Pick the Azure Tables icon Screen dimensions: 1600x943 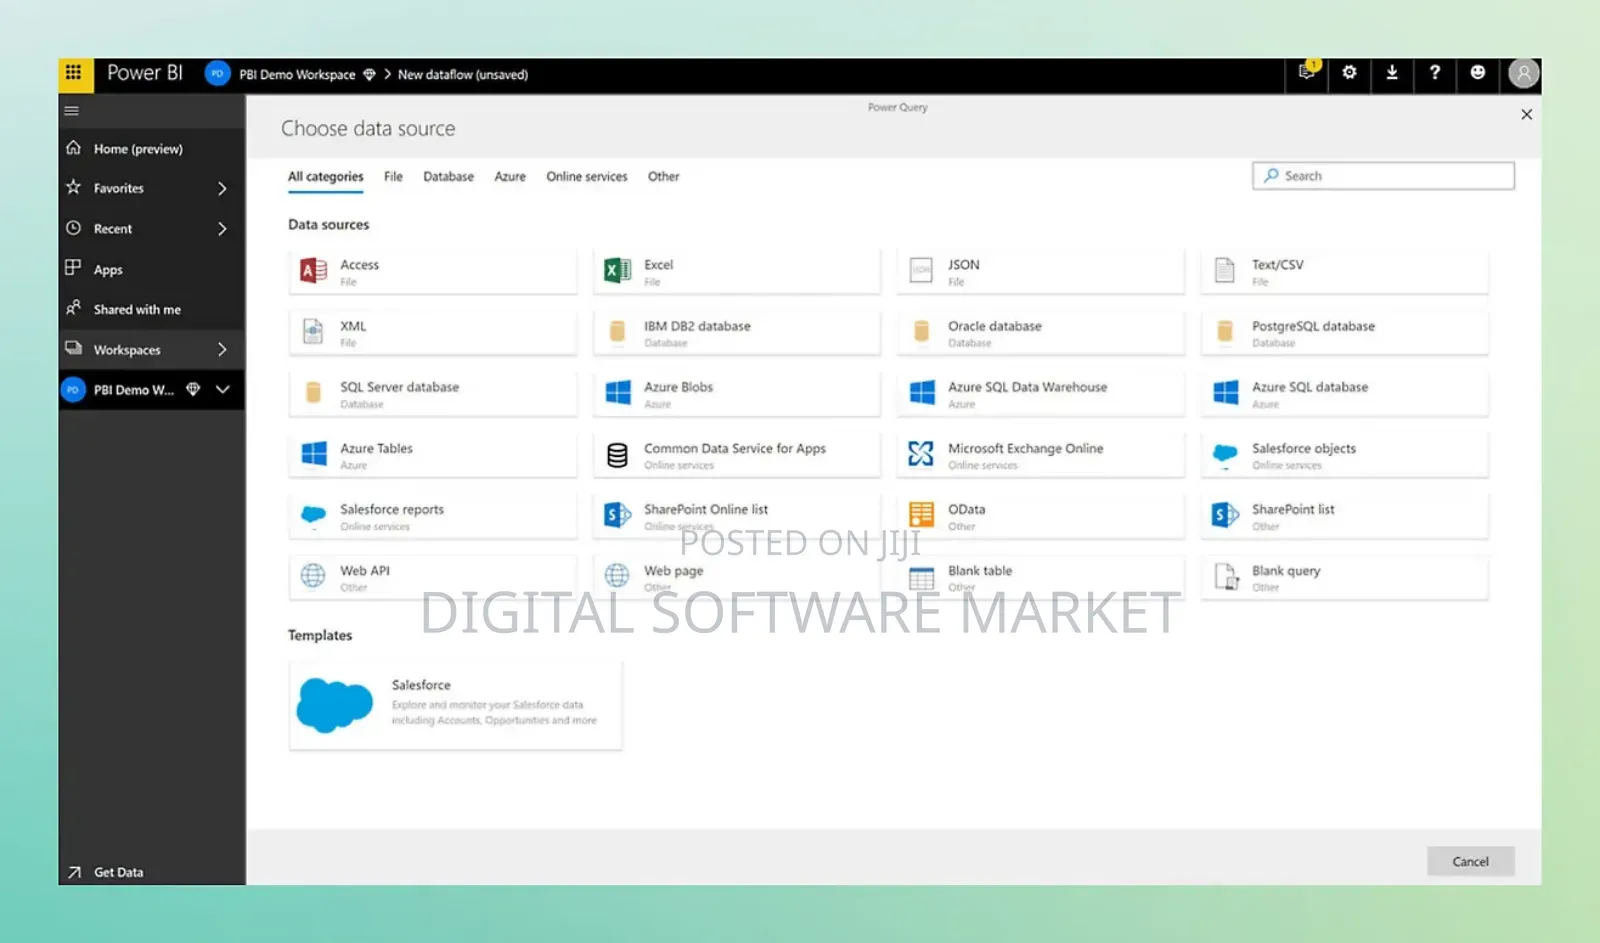(314, 454)
